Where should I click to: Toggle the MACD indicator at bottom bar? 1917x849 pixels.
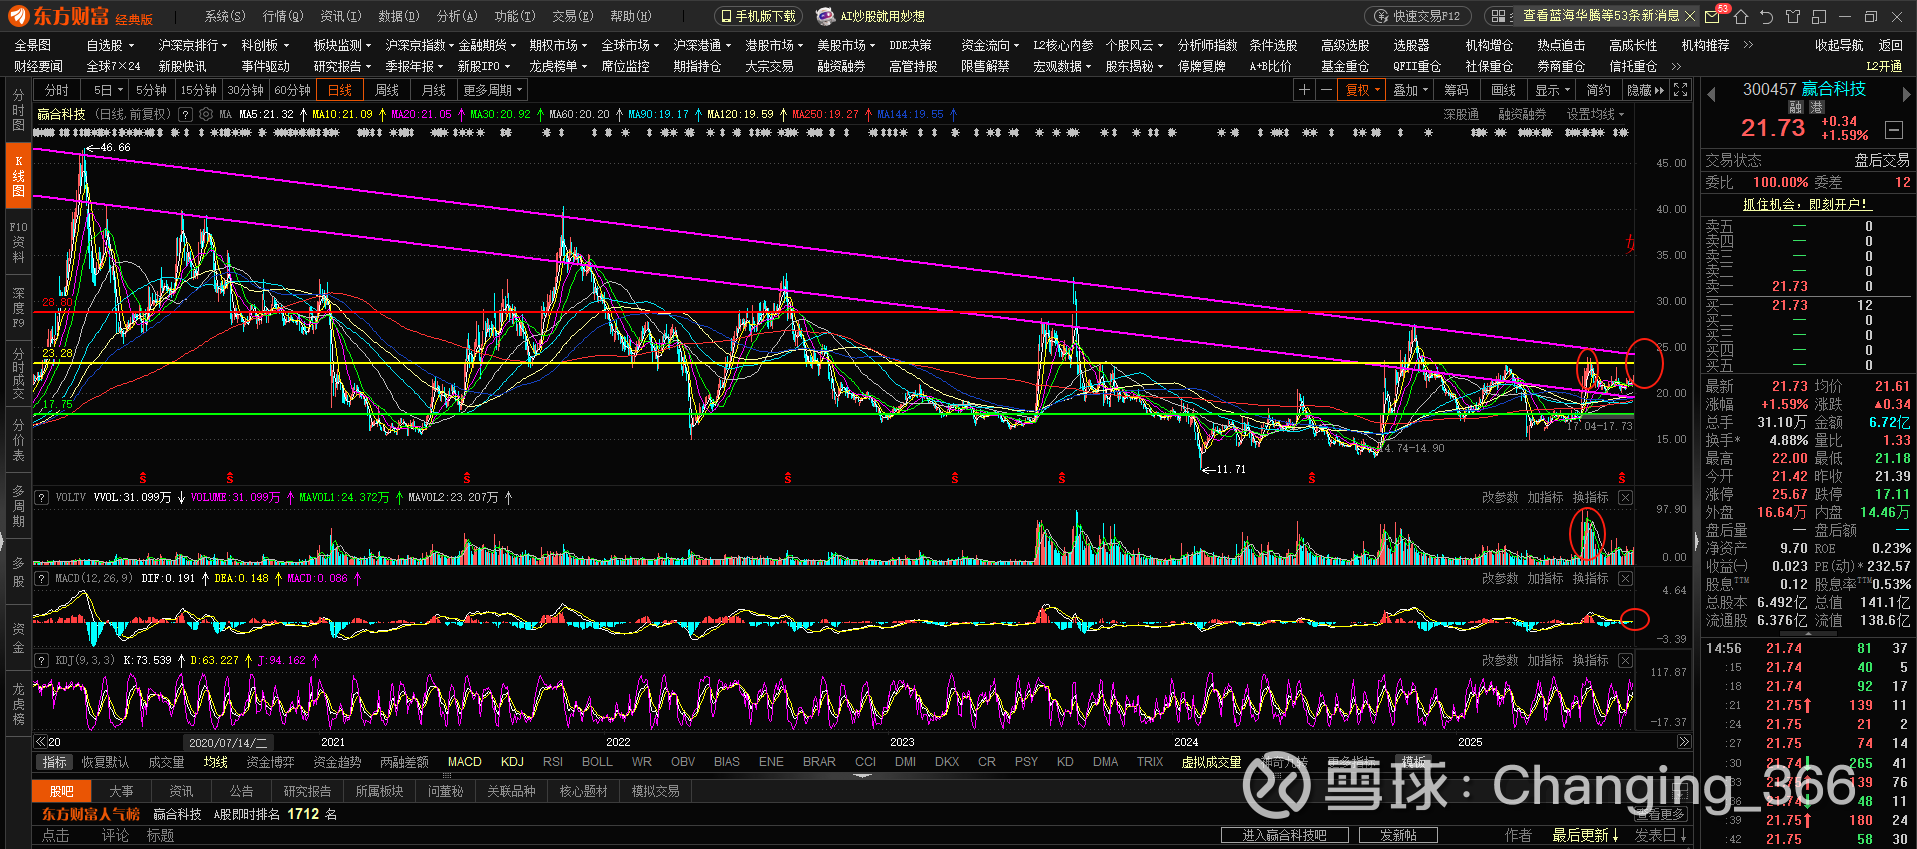point(464,762)
